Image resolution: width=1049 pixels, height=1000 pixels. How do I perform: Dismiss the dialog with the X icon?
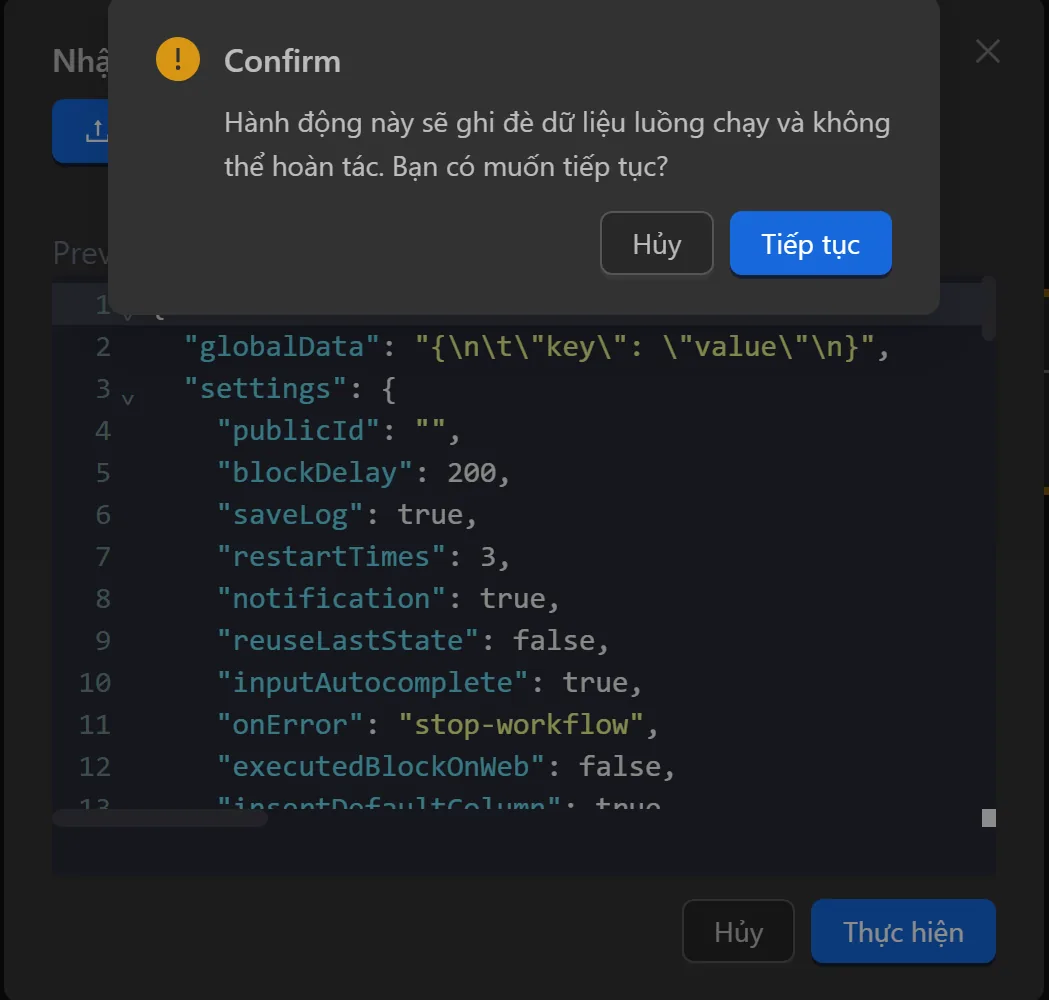point(987,50)
